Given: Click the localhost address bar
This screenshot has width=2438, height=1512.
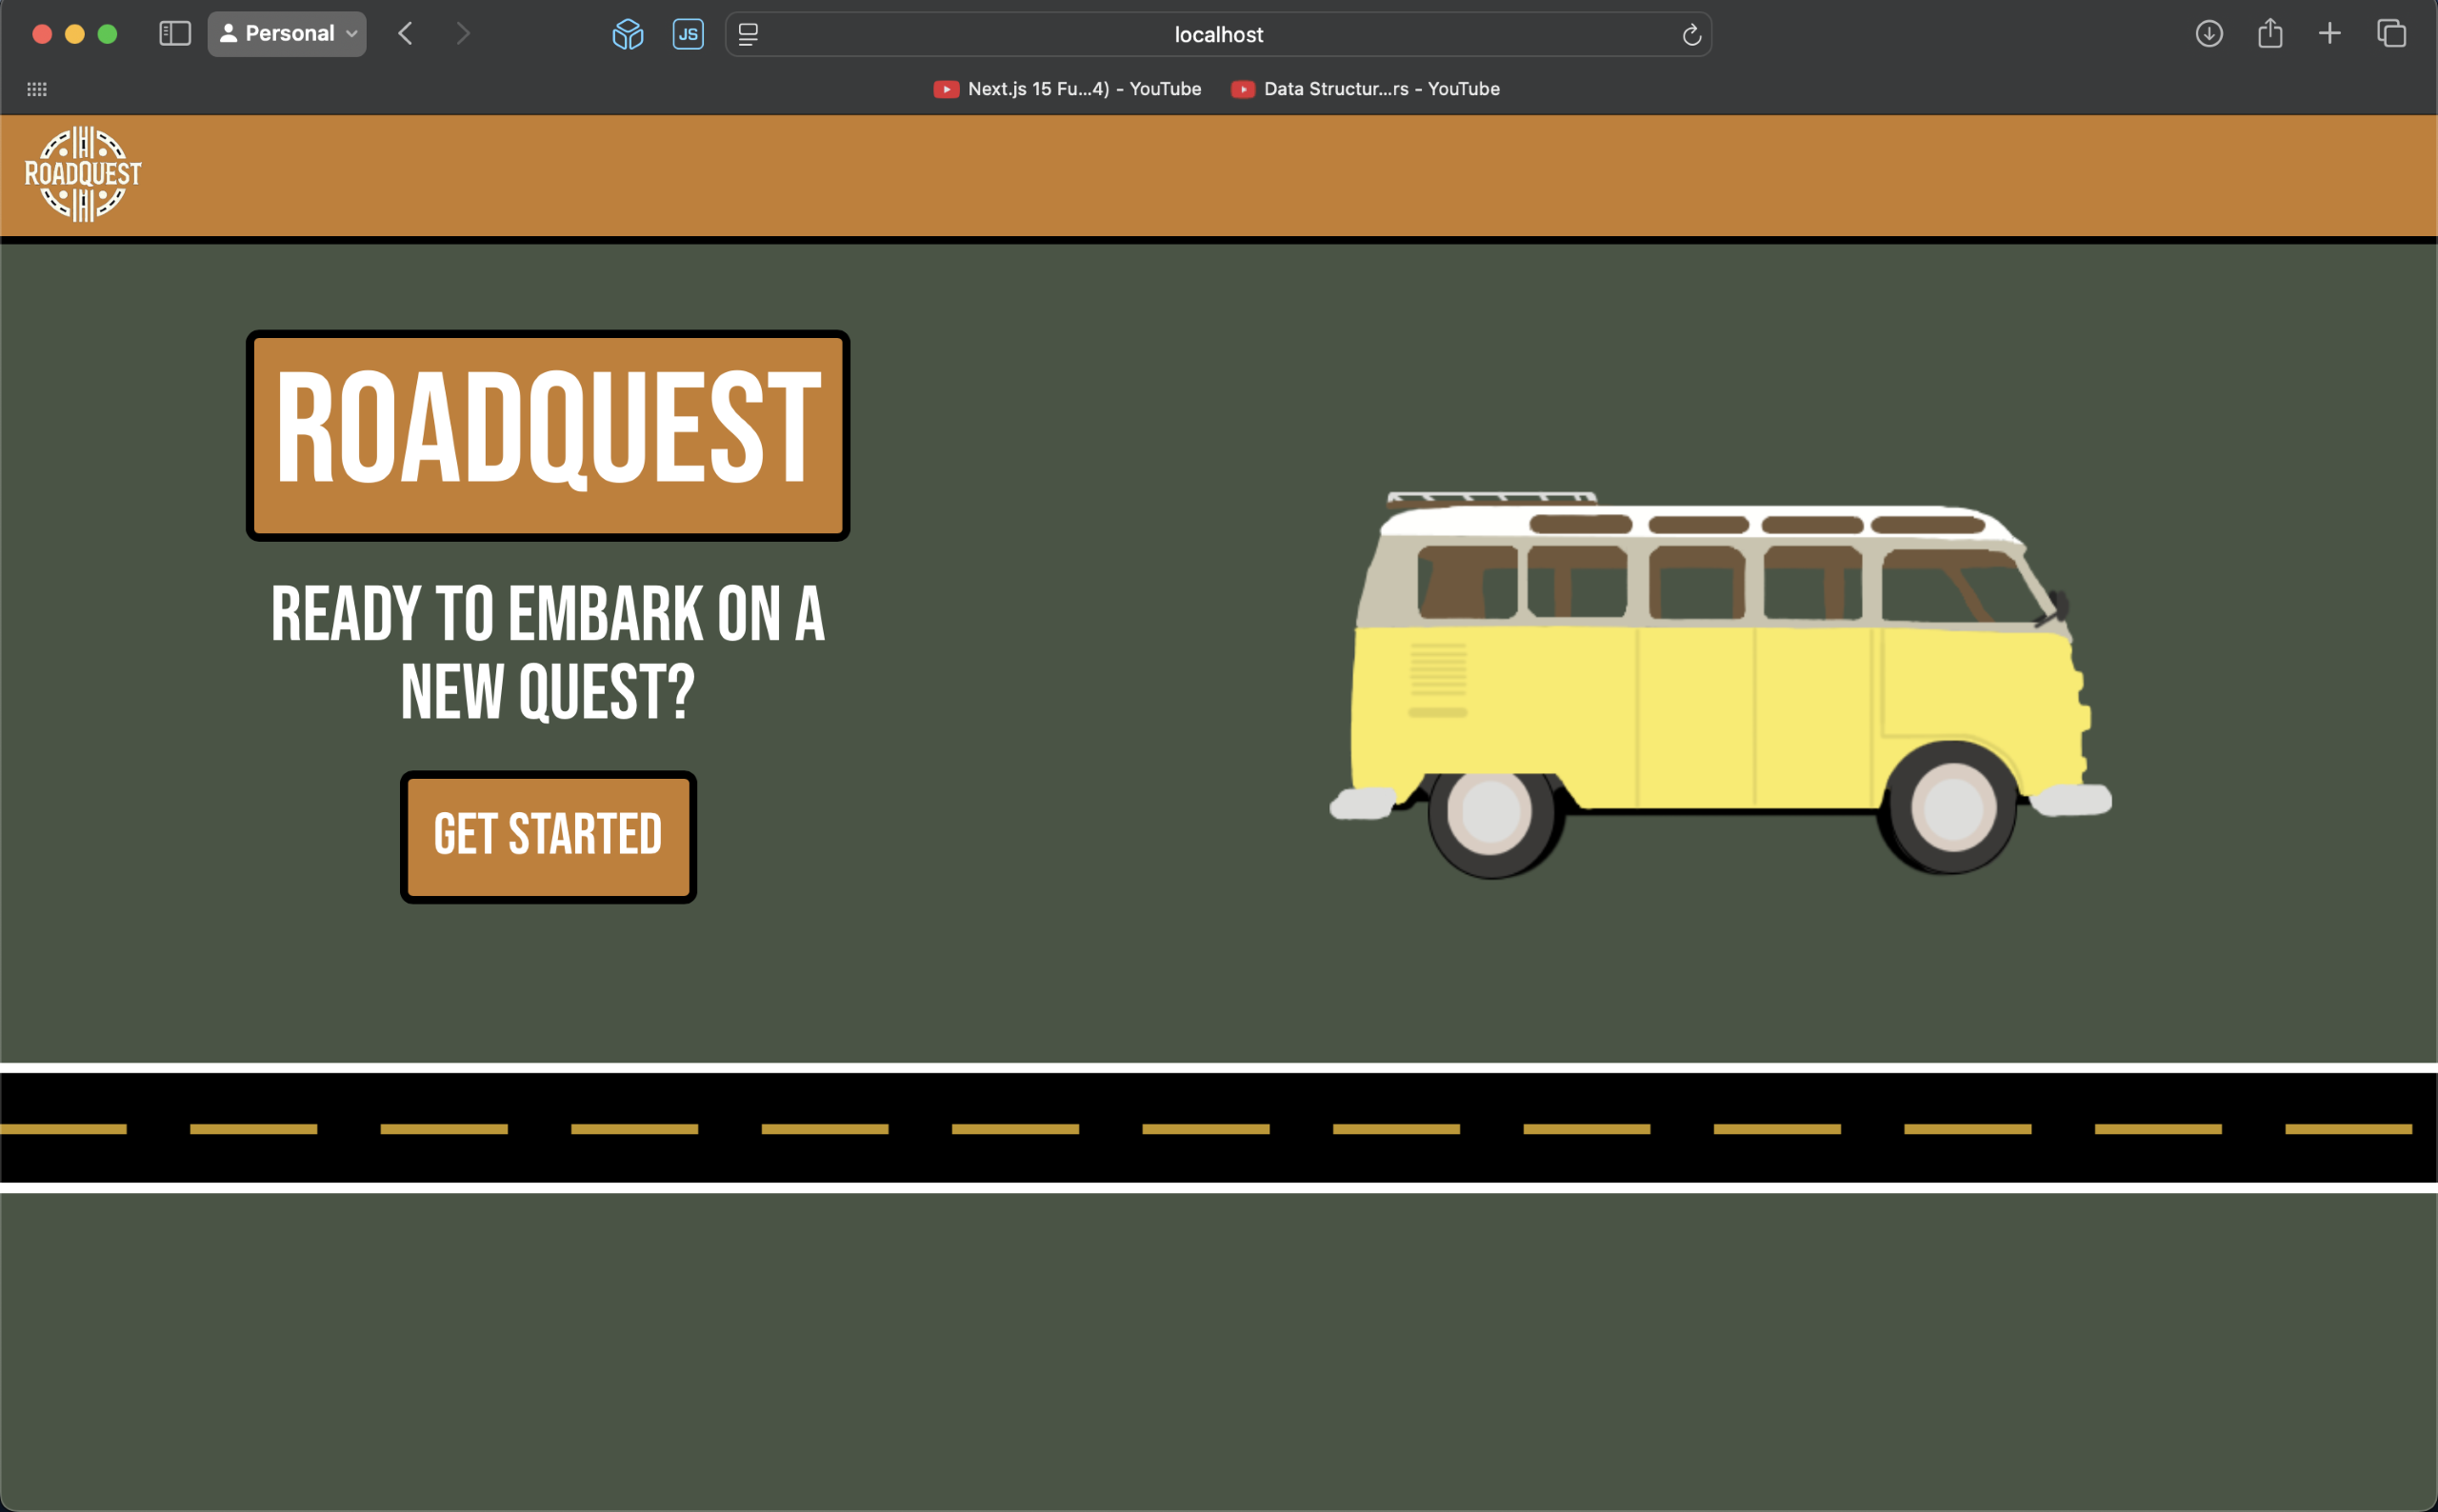Looking at the screenshot, I should coord(1217,34).
